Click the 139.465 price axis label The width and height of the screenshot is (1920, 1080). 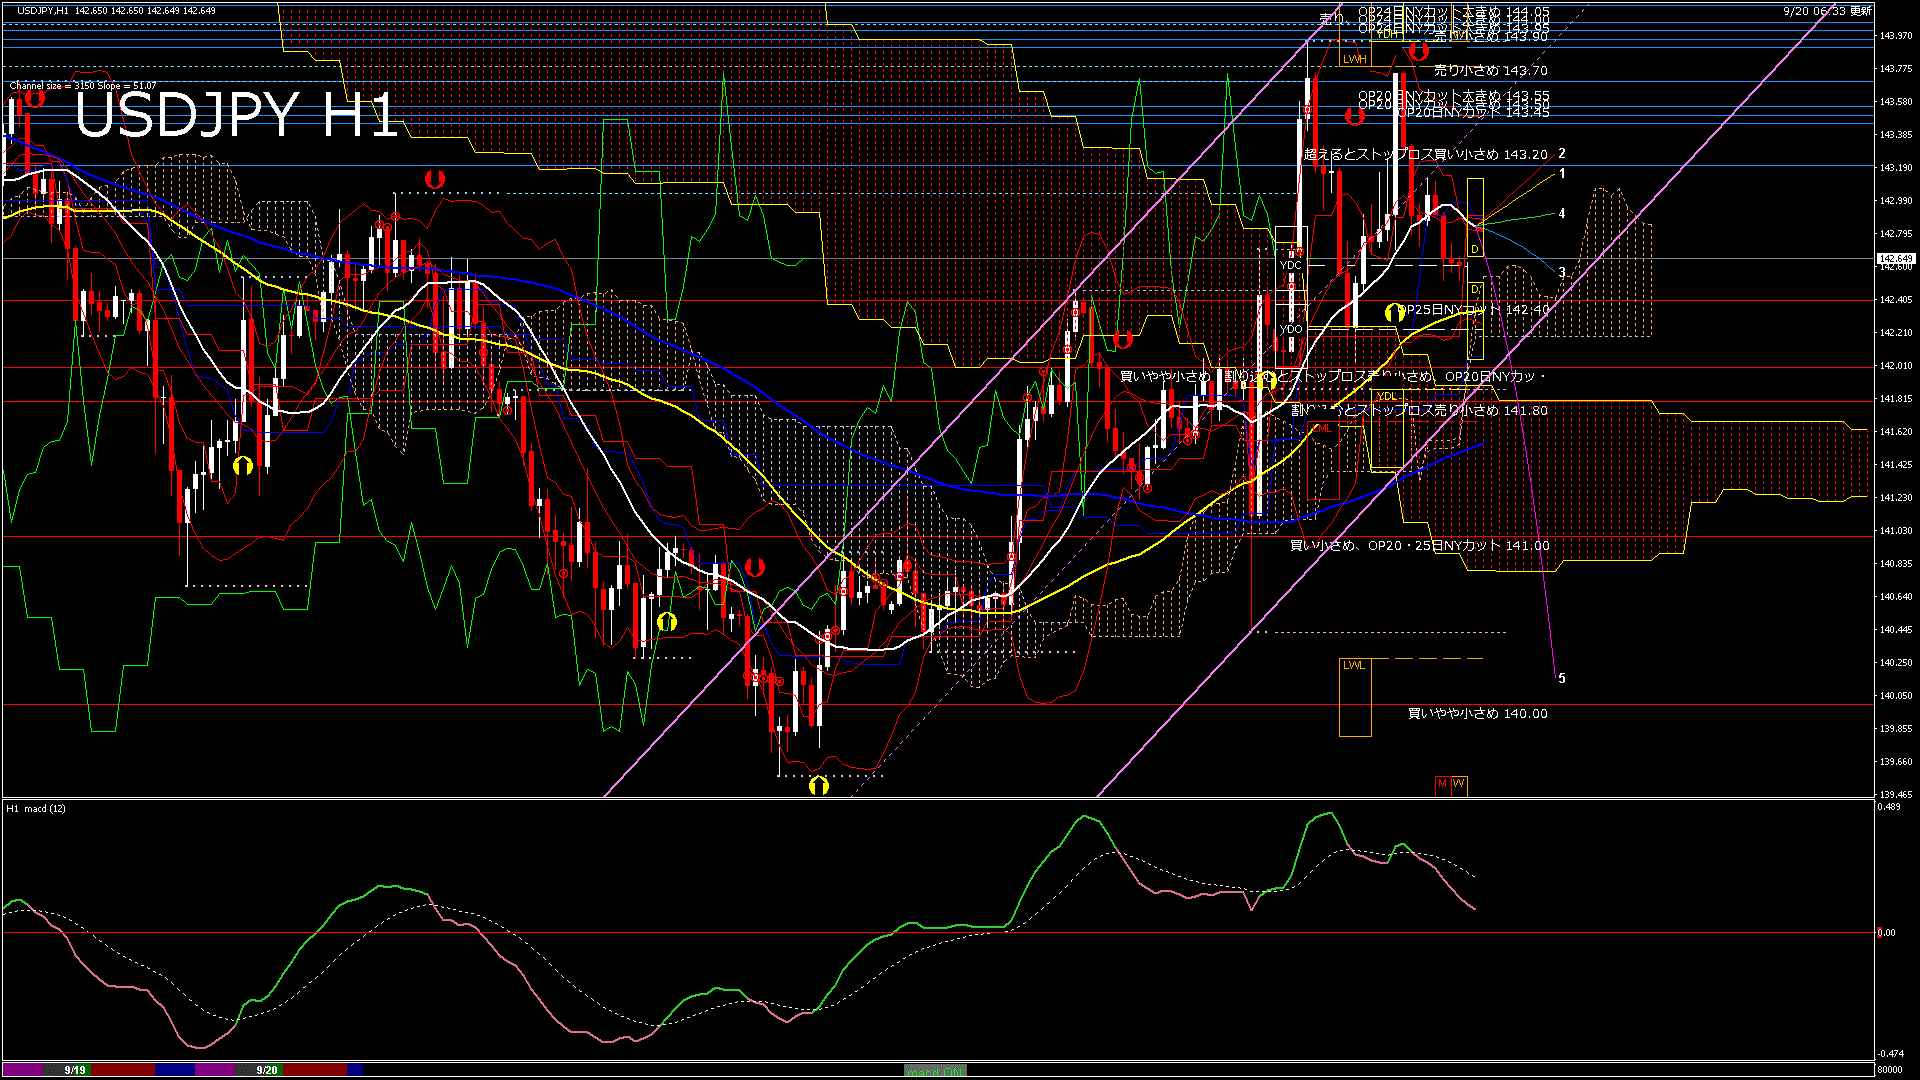pos(1896,795)
